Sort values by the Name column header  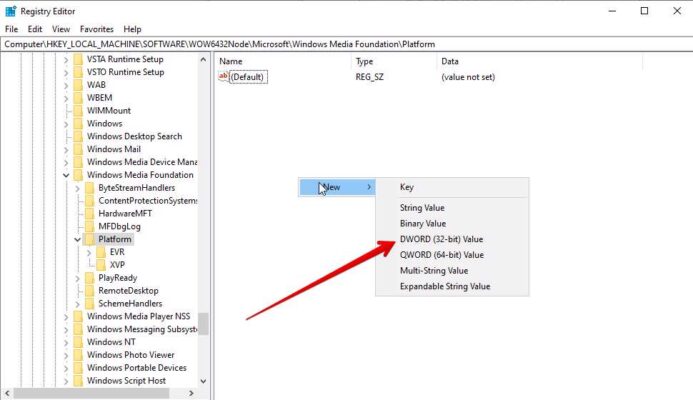(x=280, y=61)
